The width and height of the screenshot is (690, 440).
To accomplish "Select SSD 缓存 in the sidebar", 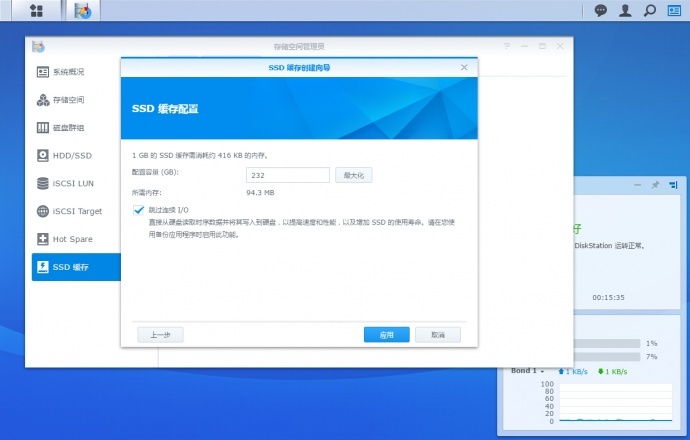I will pos(76,267).
